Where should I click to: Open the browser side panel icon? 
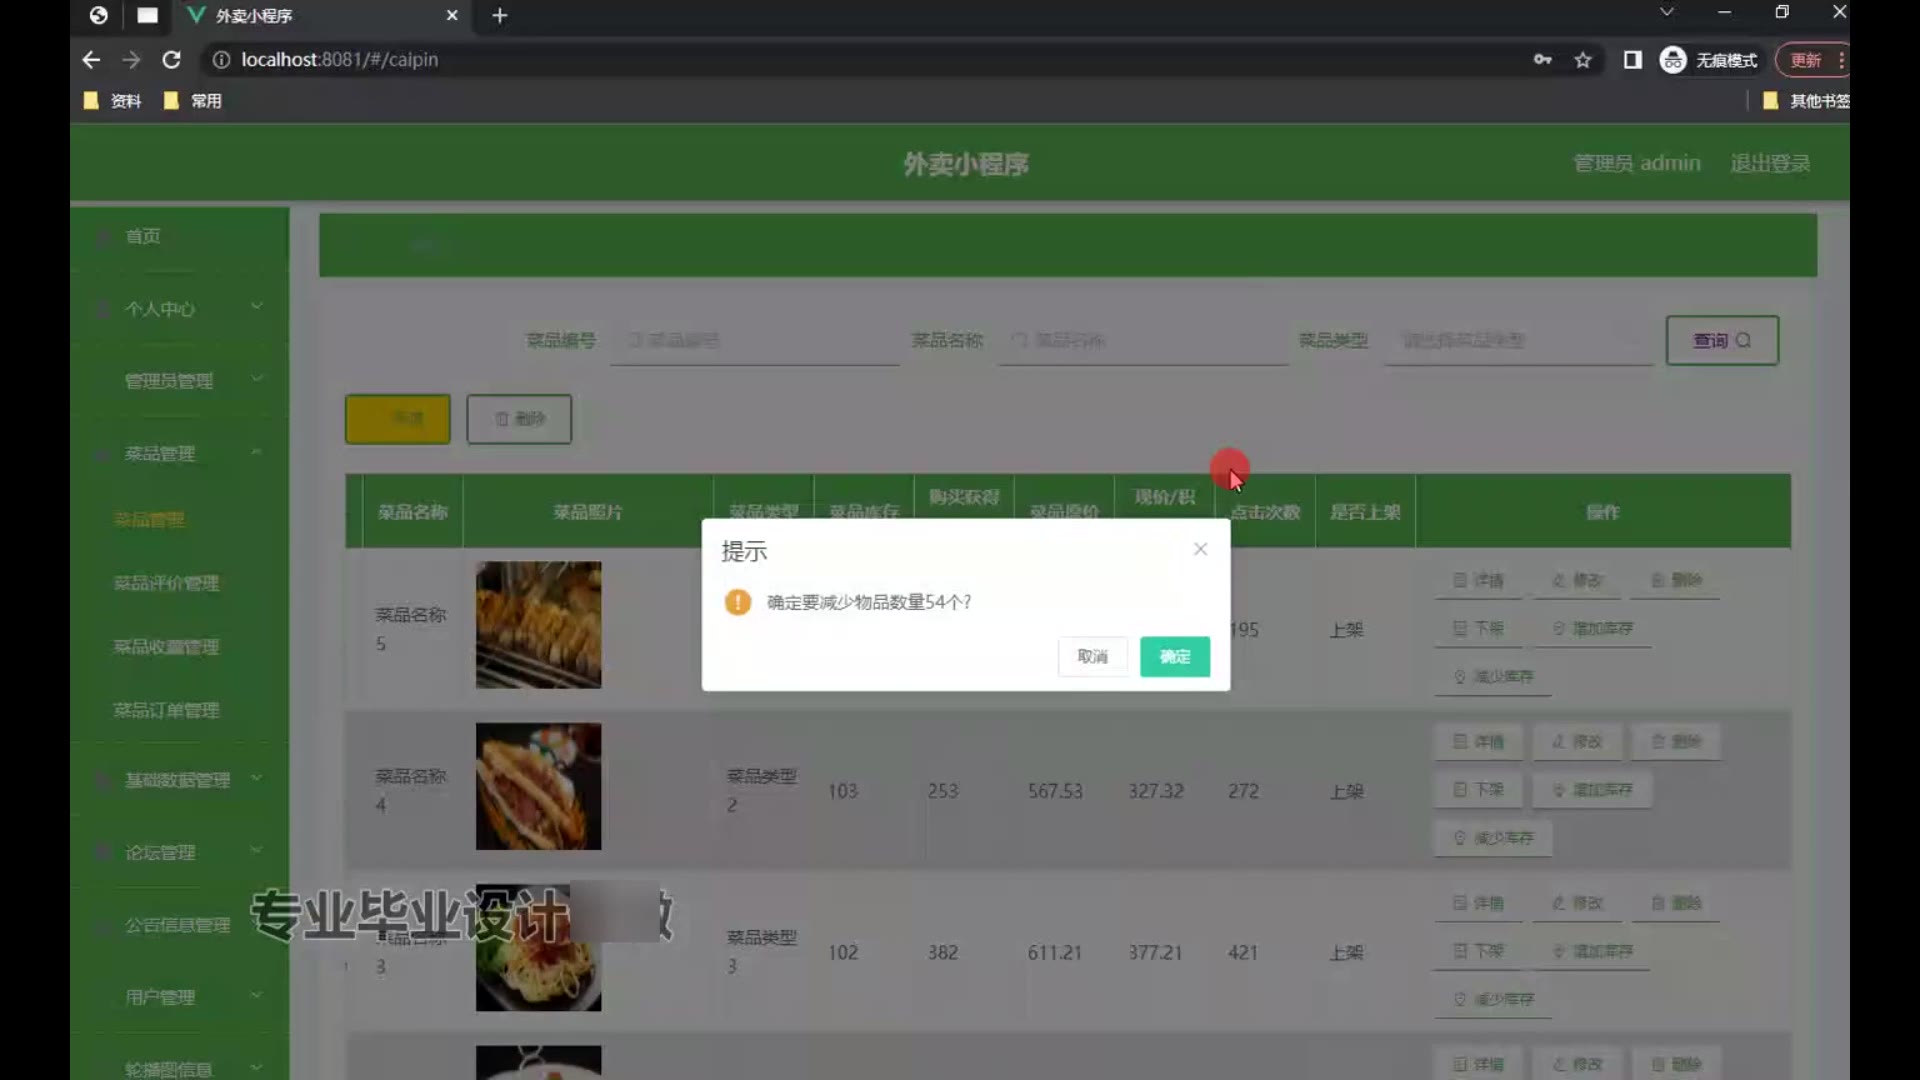point(1633,60)
